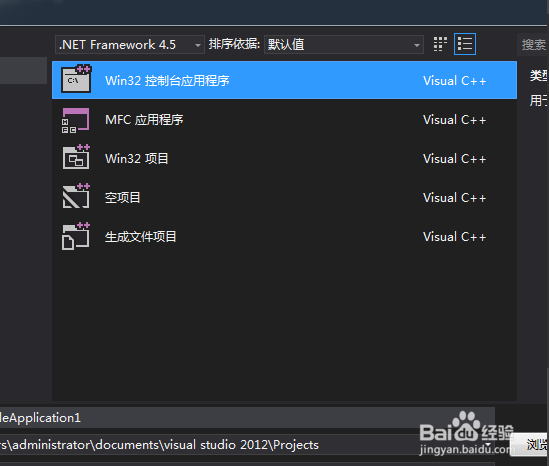Click Visual C++ label in Win32 控制台应用程序 row
Viewport: 549px width, 466px height.
point(454,81)
